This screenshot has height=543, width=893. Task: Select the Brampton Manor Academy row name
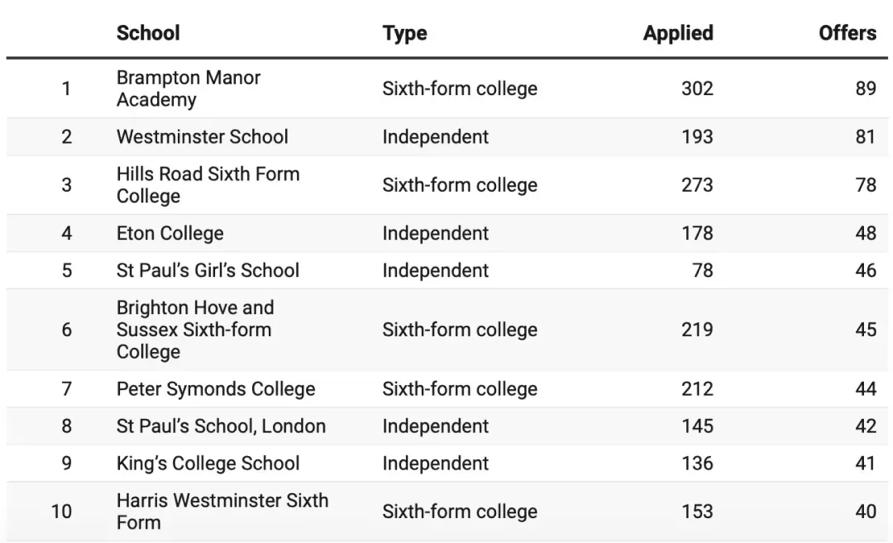(188, 89)
